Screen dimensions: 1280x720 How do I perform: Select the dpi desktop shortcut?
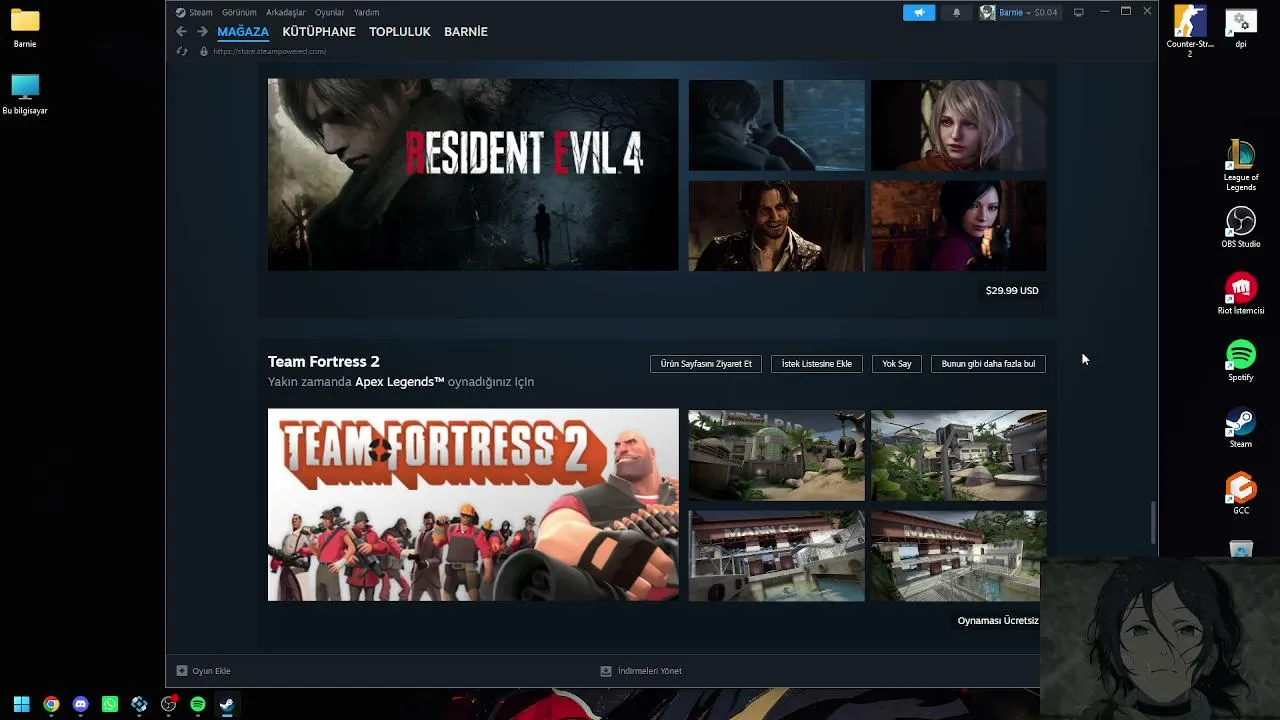tap(1241, 28)
